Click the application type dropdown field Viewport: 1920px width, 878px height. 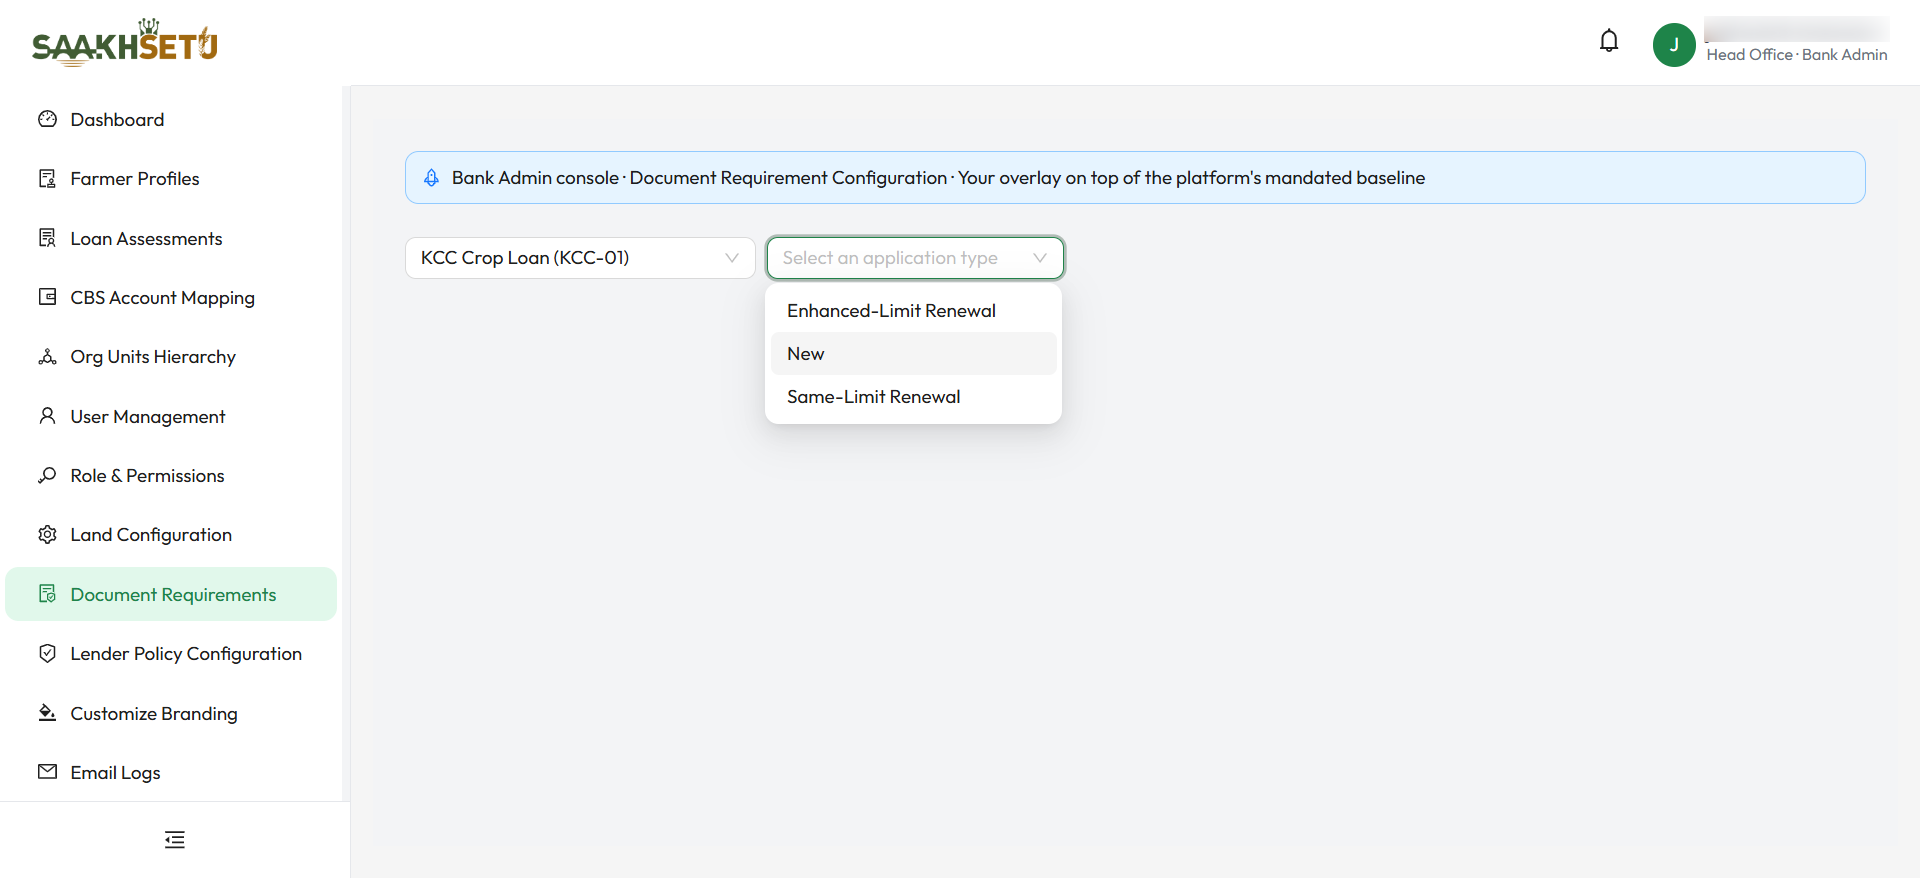coord(915,258)
